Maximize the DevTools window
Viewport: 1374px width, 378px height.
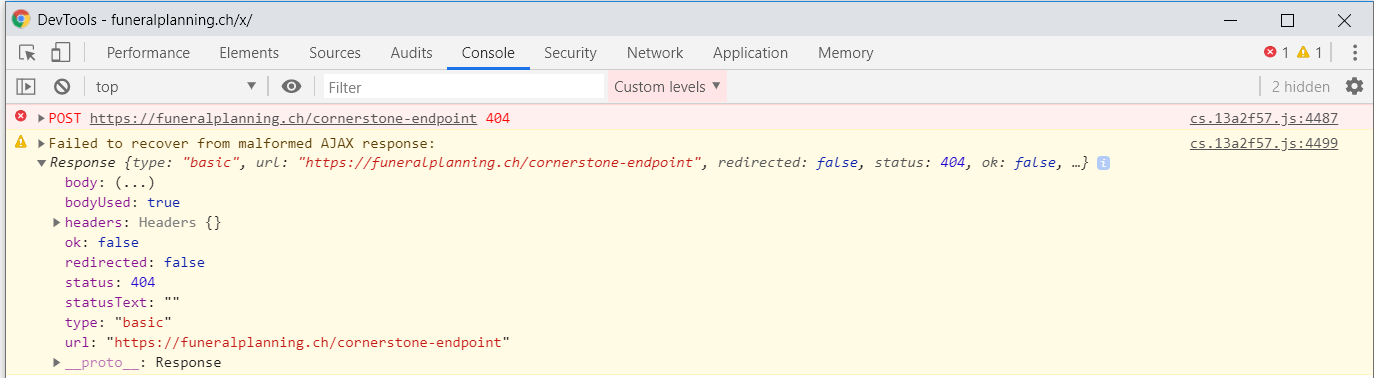1287,20
